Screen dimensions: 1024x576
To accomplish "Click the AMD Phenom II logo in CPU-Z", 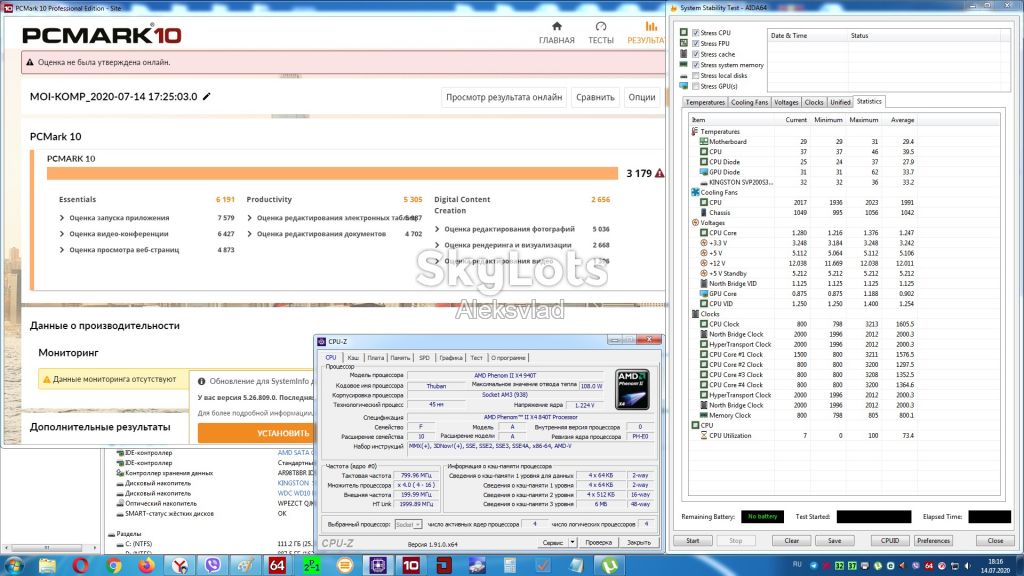I will [632, 390].
